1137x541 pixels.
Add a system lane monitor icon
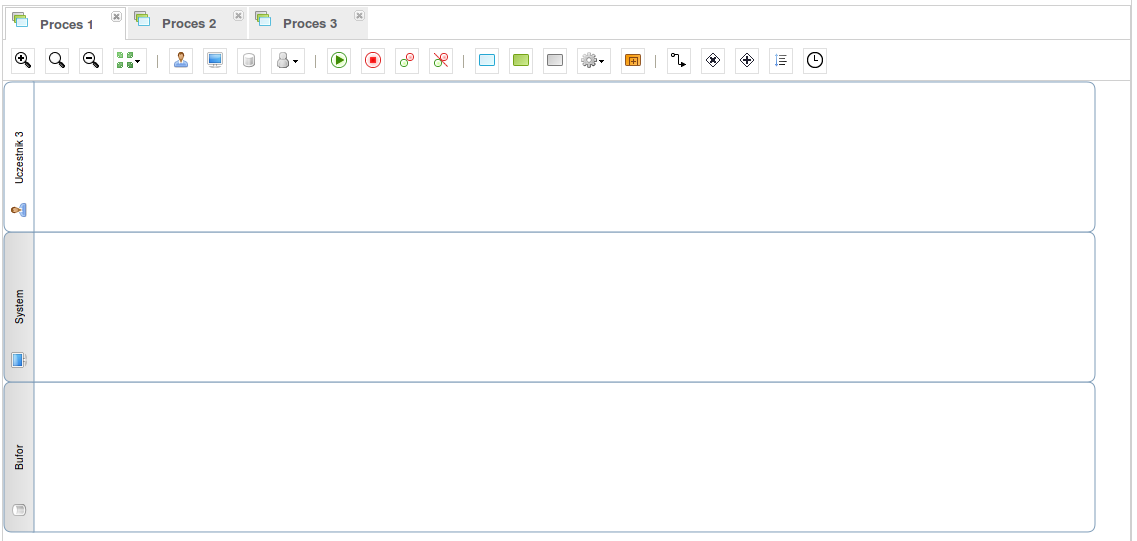point(215,61)
